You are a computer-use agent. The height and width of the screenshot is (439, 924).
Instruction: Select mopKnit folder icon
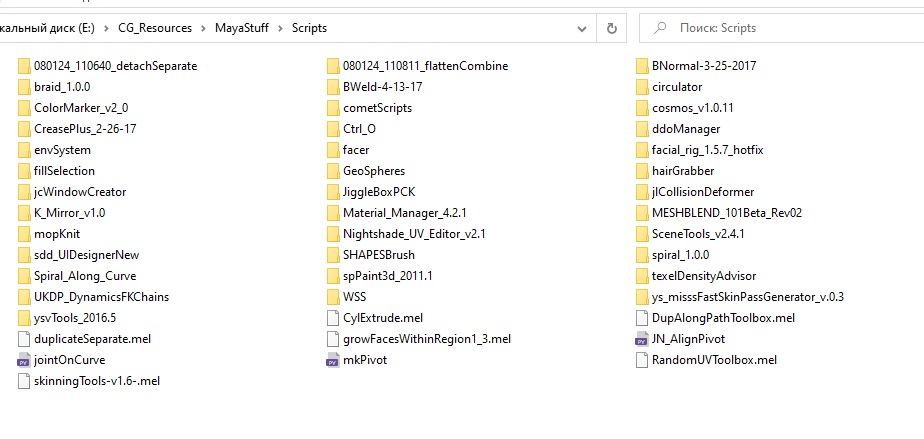click(24, 234)
